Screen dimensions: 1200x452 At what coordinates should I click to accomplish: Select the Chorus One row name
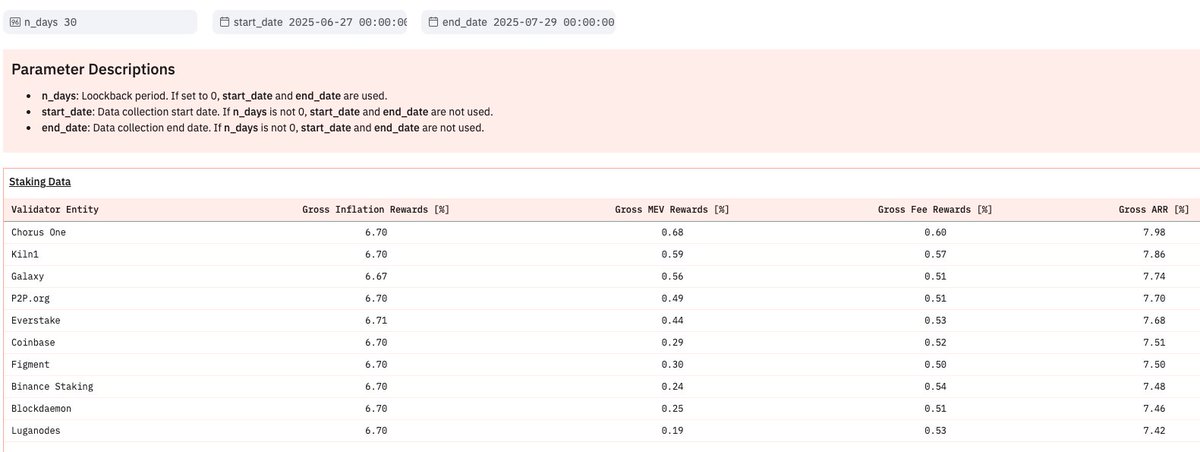coord(39,232)
